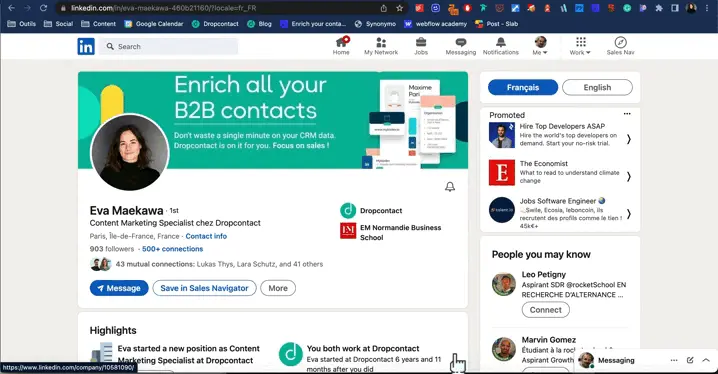Click the LinkedIn logo

coord(86,46)
